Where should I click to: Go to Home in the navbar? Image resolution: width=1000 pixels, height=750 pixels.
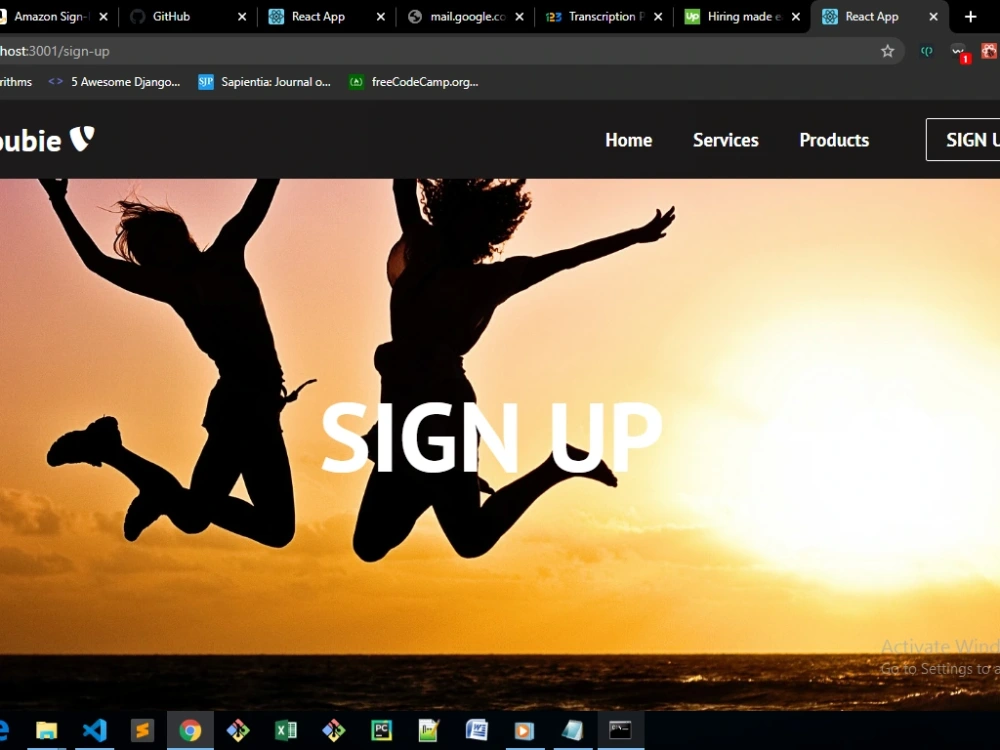click(628, 140)
